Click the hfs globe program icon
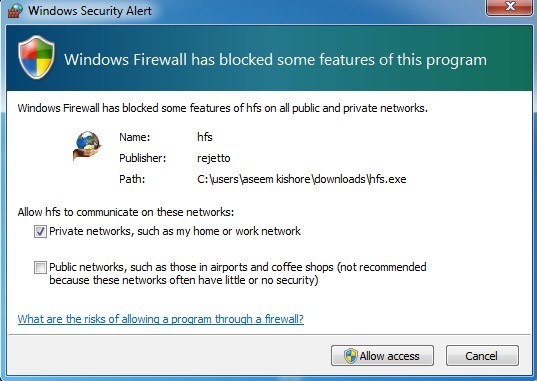The height and width of the screenshot is (381, 537). pyautogui.click(x=87, y=146)
